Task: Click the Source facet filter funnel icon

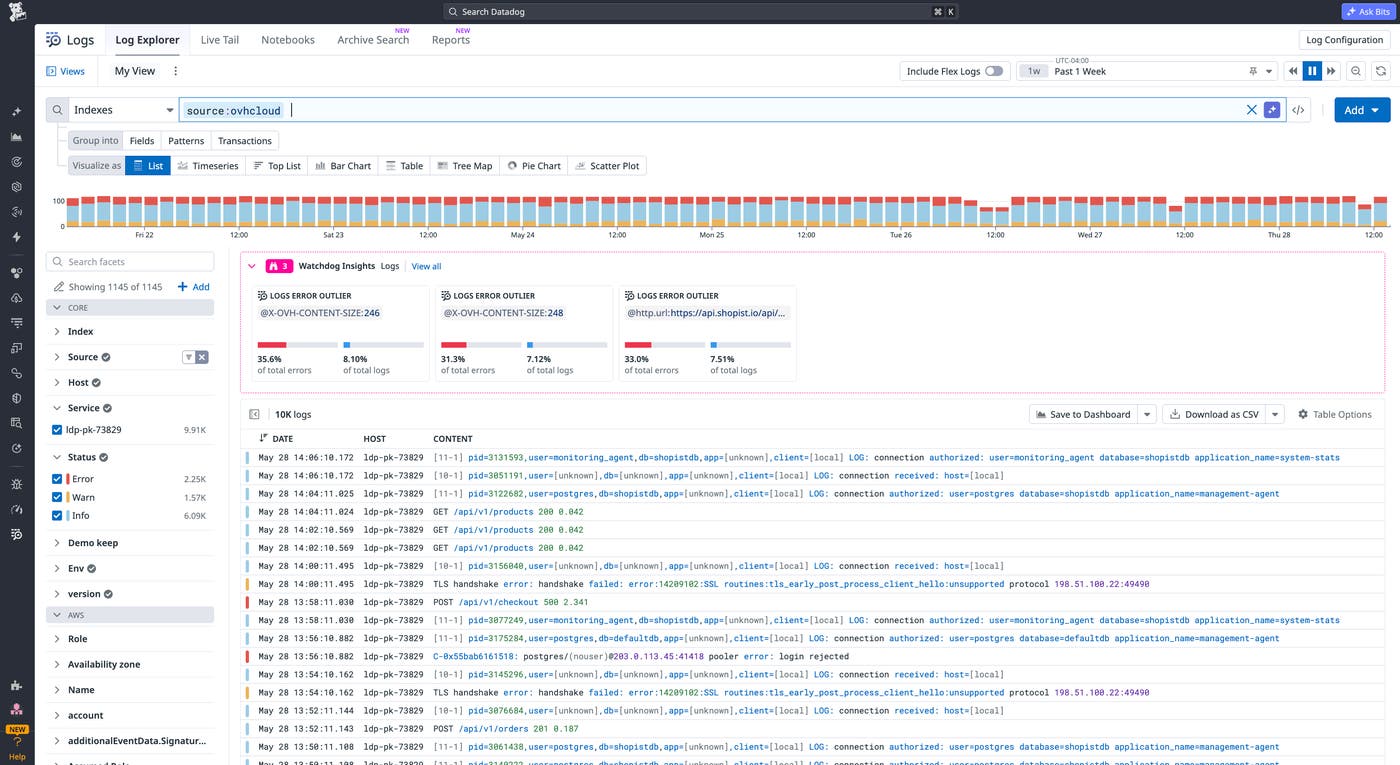Action: point(188,357)
